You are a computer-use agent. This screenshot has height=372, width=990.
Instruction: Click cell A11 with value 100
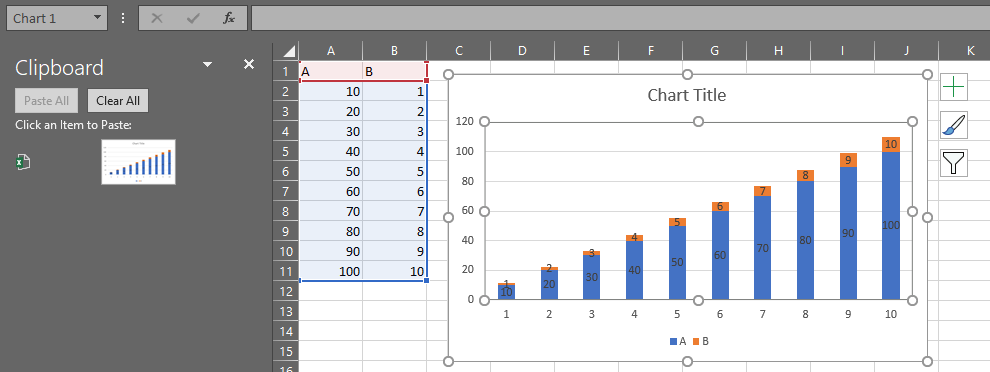coord(331,272)
